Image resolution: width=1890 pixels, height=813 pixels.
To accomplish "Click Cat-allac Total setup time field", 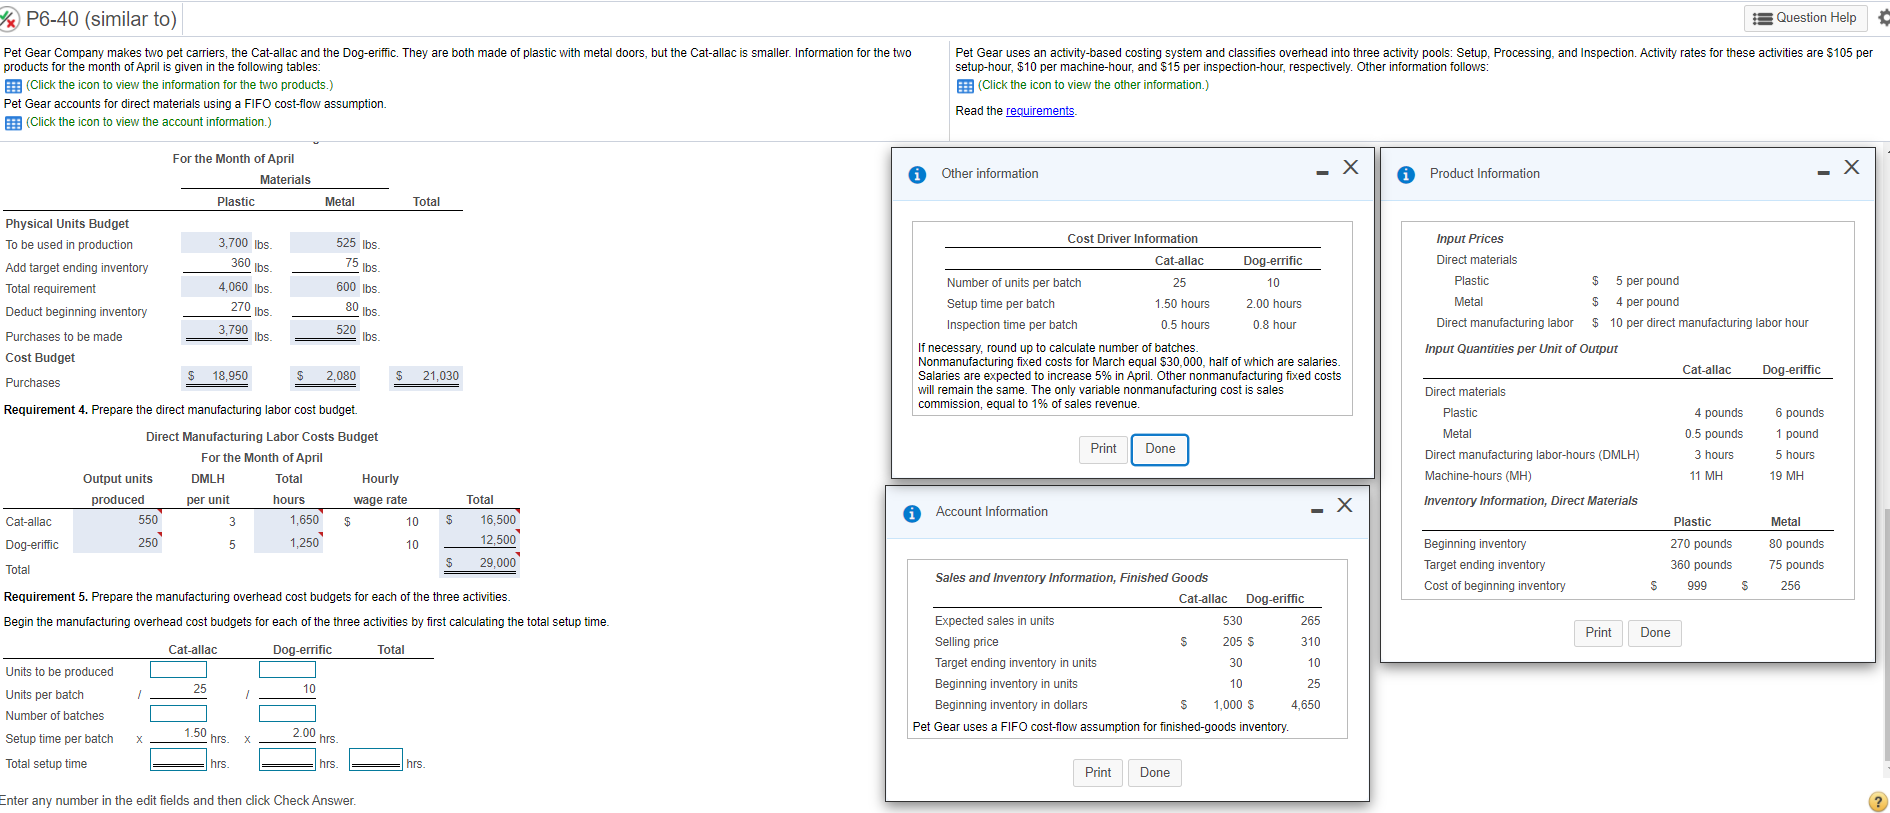I will [x=178, y=760].
